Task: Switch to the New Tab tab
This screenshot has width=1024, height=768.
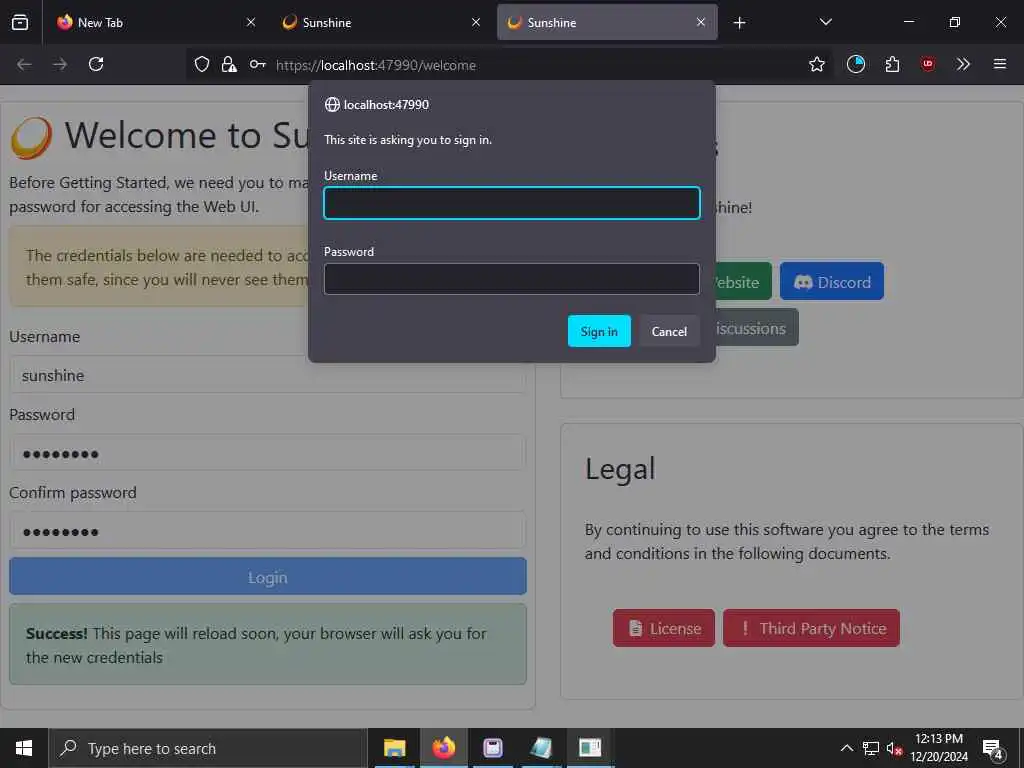Action: pos(152,22)
